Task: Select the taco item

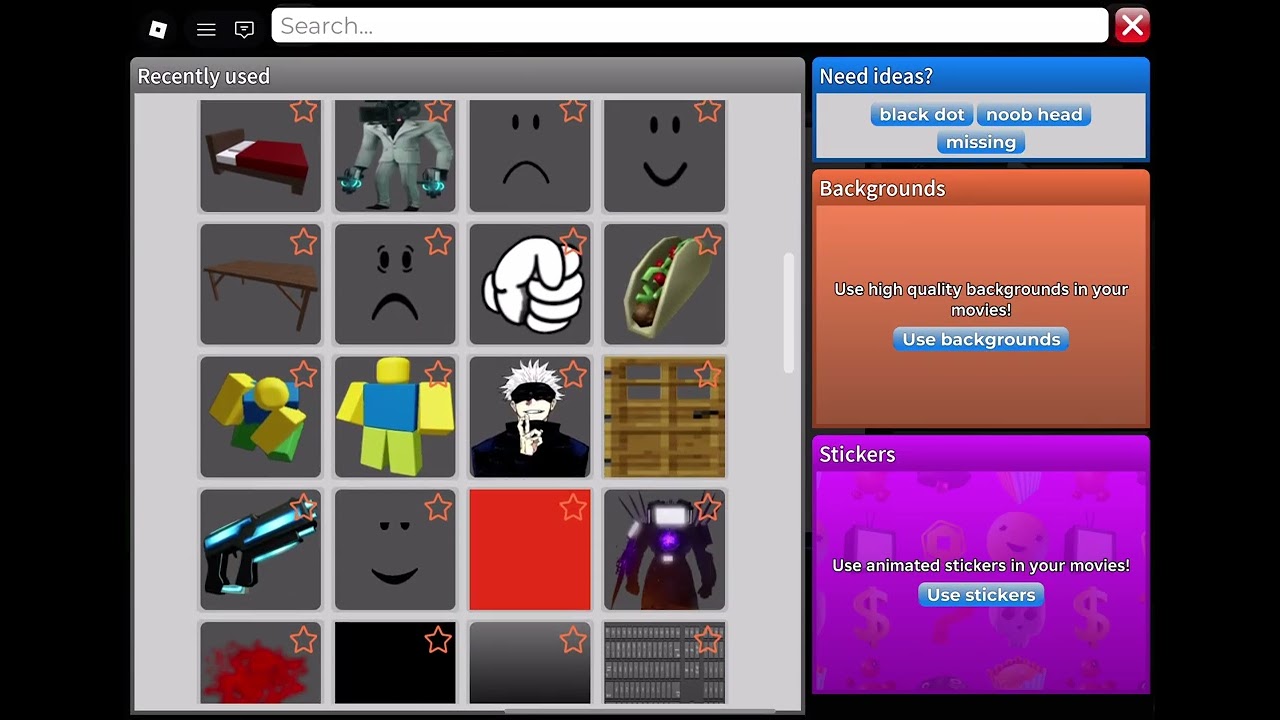Action: click(665, 284)
